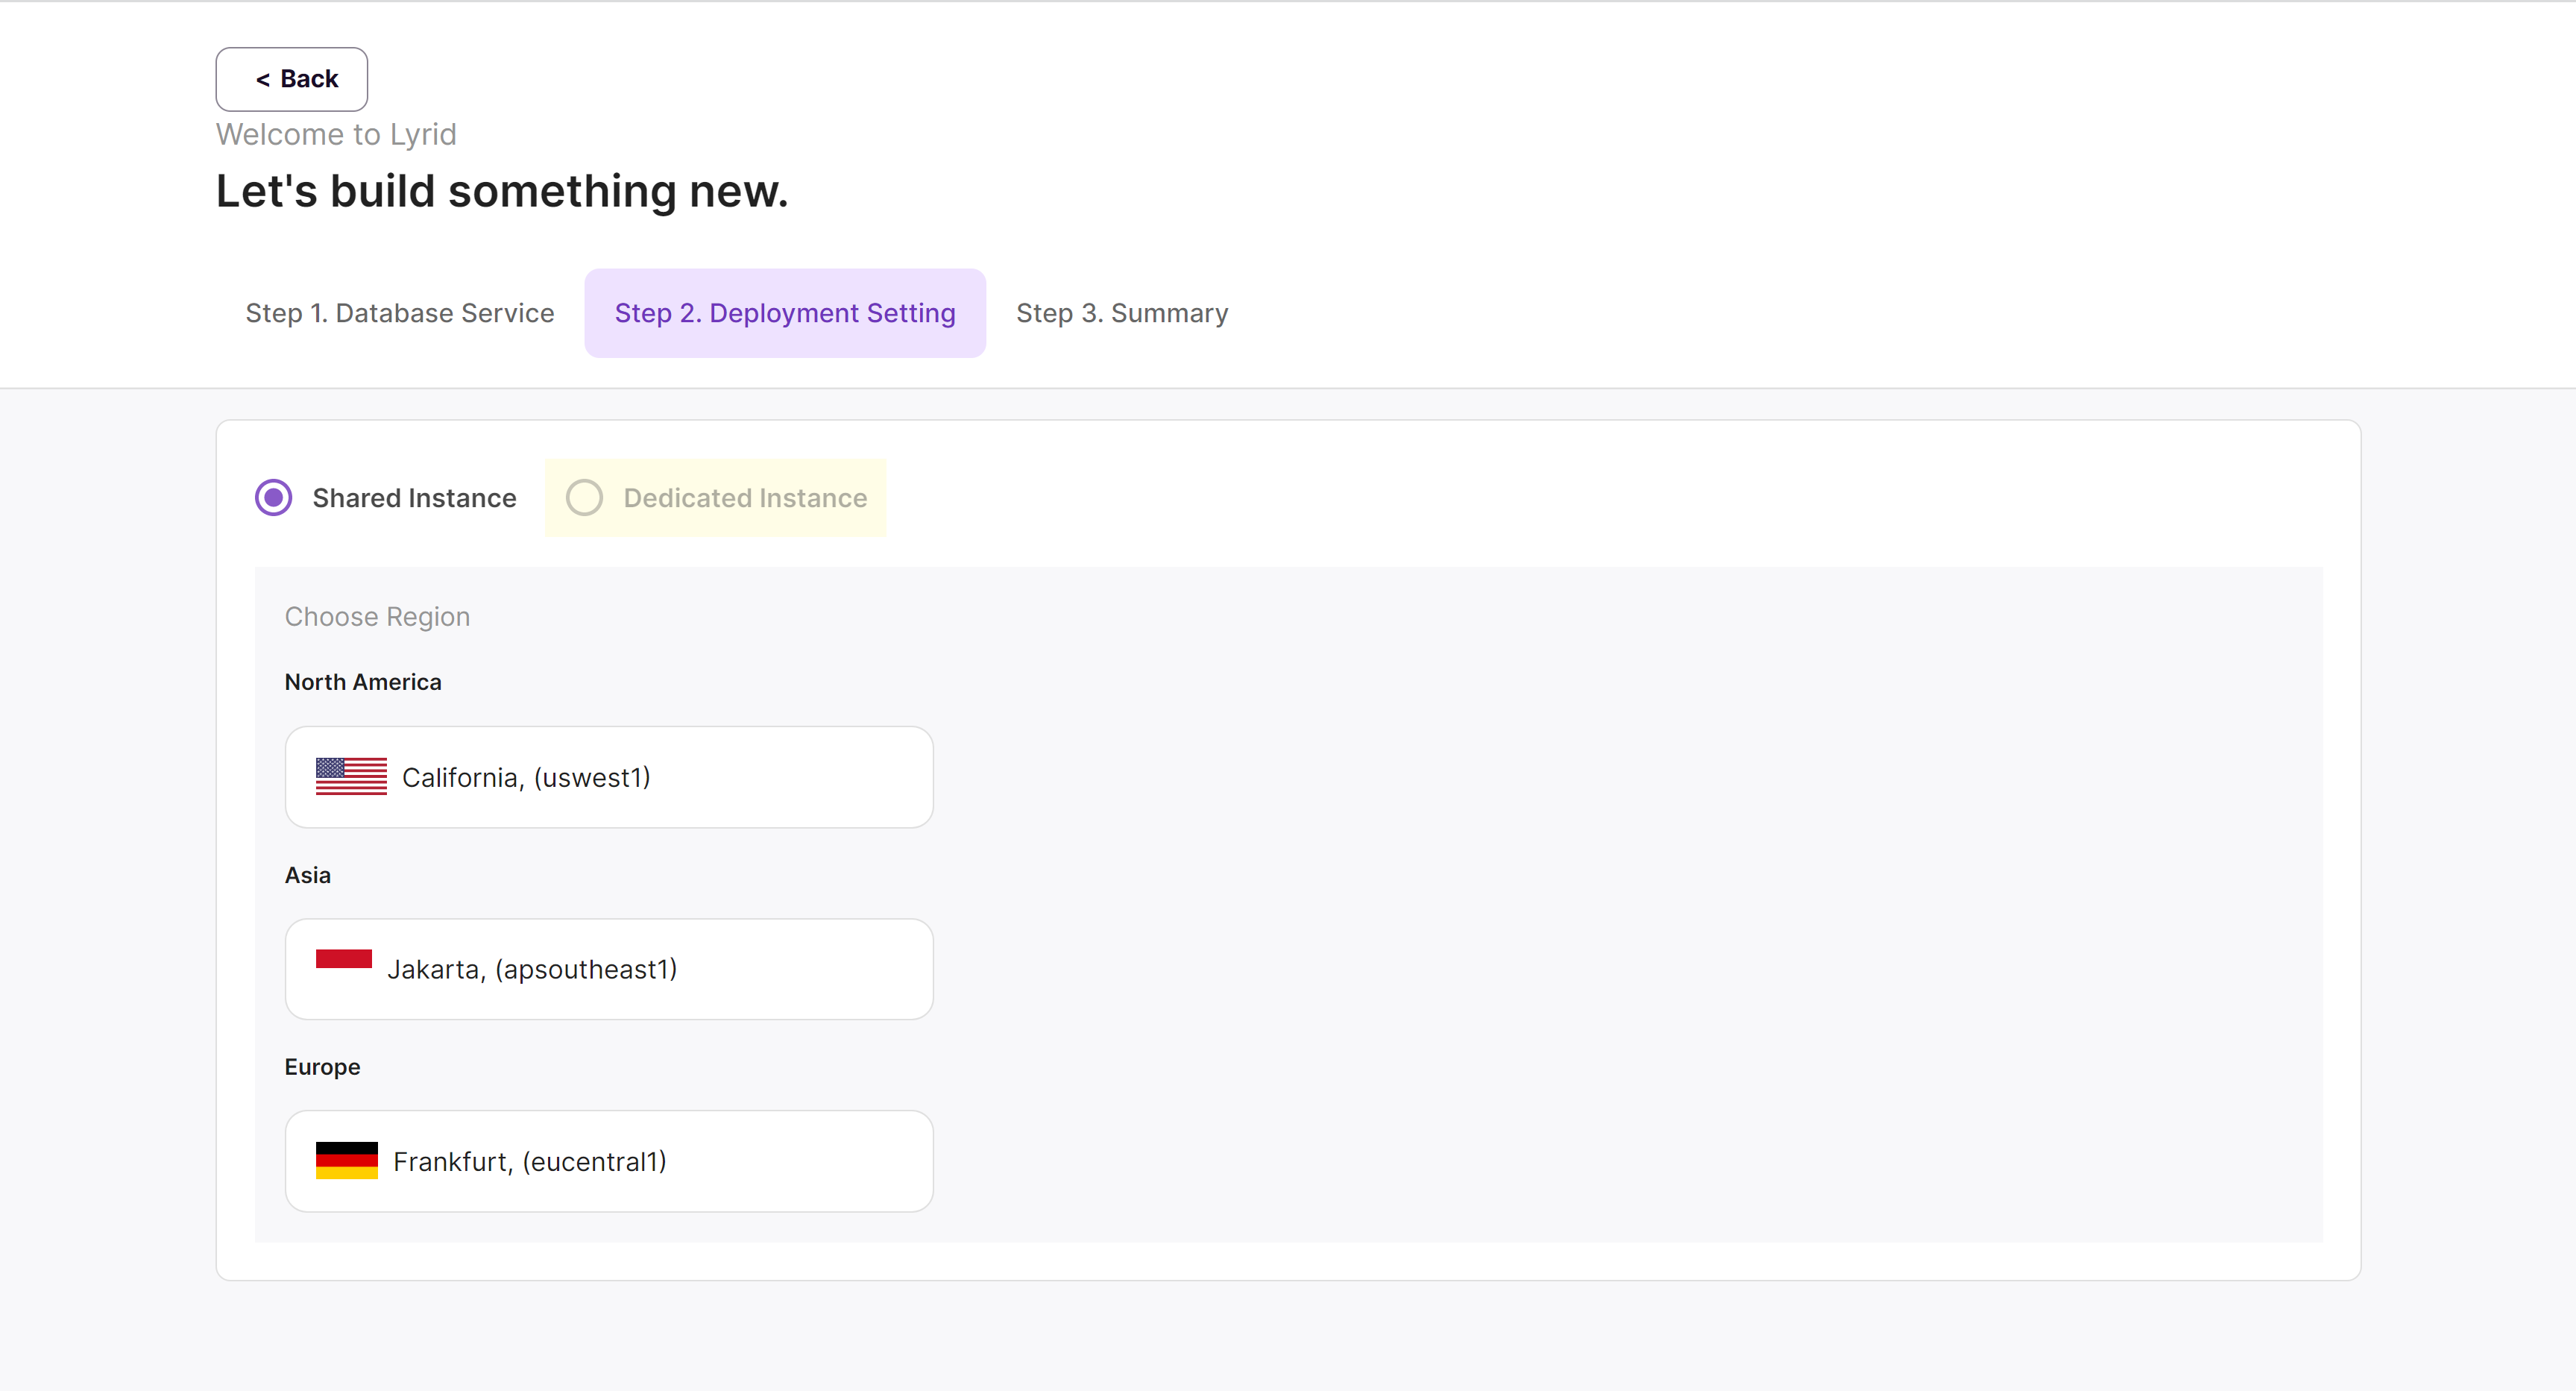
Task: Switch to Step 2. Deployment Setting tab
Action: (784, 313)
